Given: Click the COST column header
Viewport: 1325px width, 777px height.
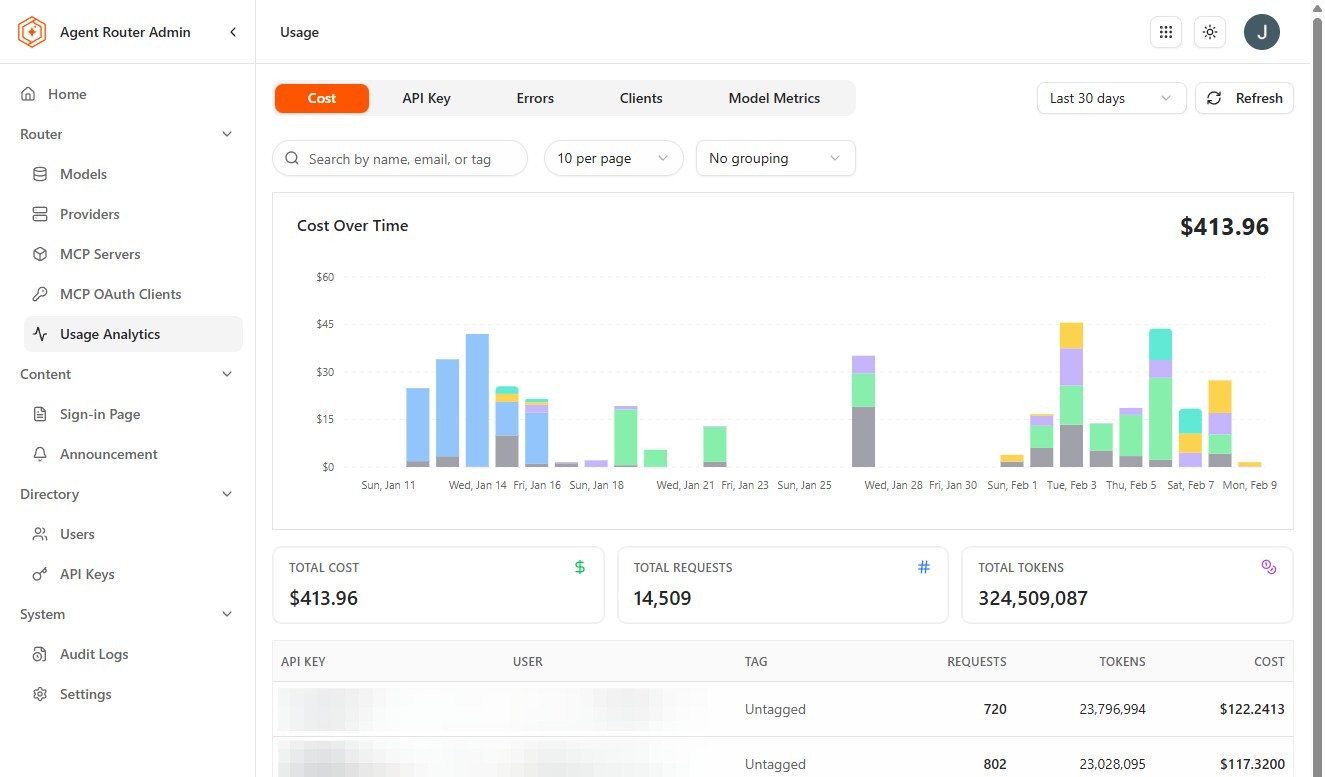Looking at the screenshot, I should tap(1269, 661).
